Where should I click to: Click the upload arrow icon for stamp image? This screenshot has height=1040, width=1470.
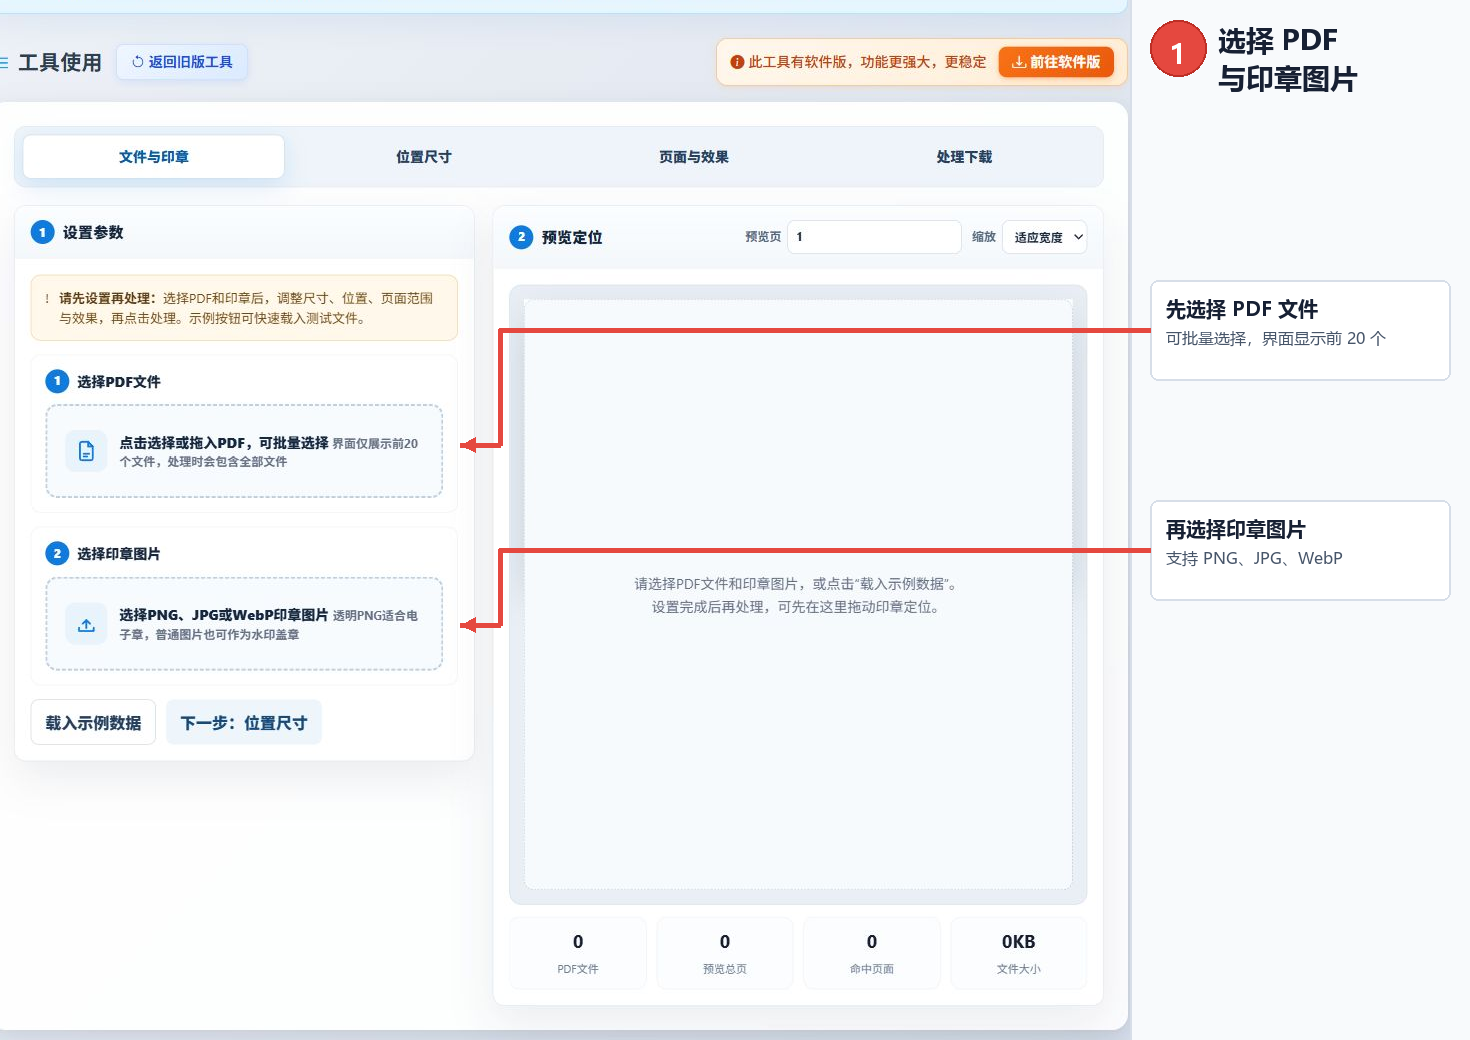click(86, 625)
